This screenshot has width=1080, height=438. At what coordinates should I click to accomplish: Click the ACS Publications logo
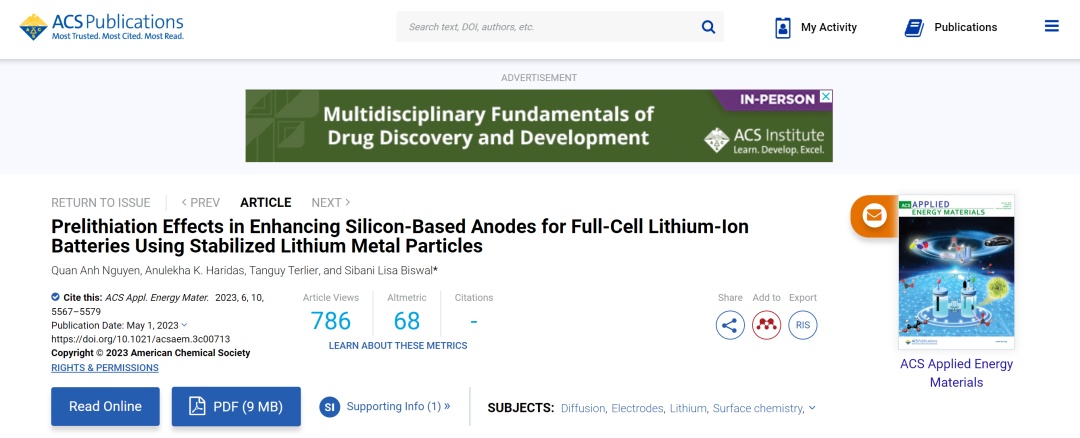(x=102, y=27)
